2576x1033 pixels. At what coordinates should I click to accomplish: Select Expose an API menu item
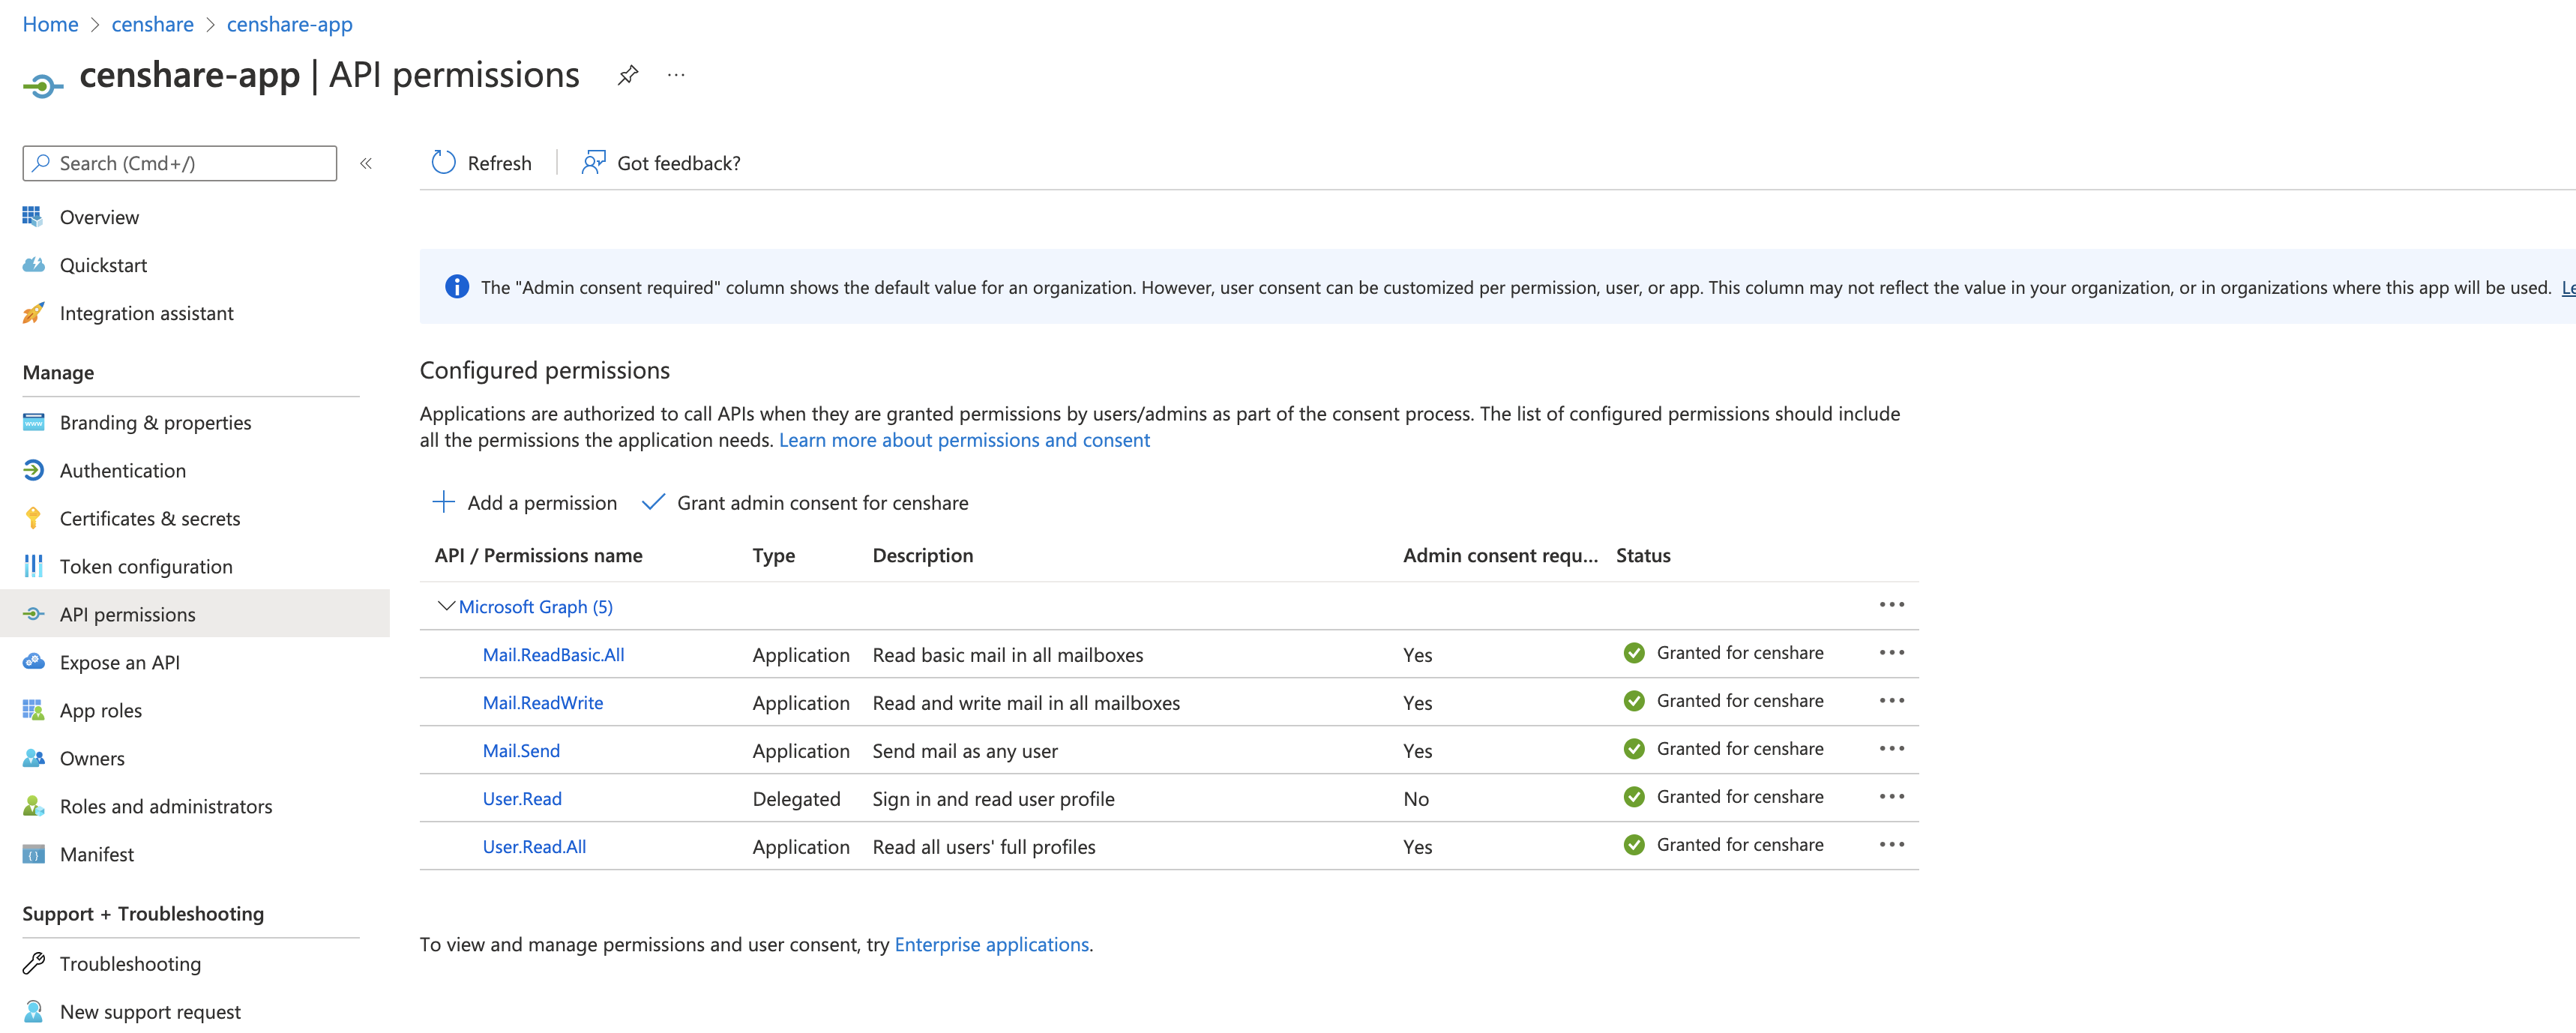click(x=119, y=662)
